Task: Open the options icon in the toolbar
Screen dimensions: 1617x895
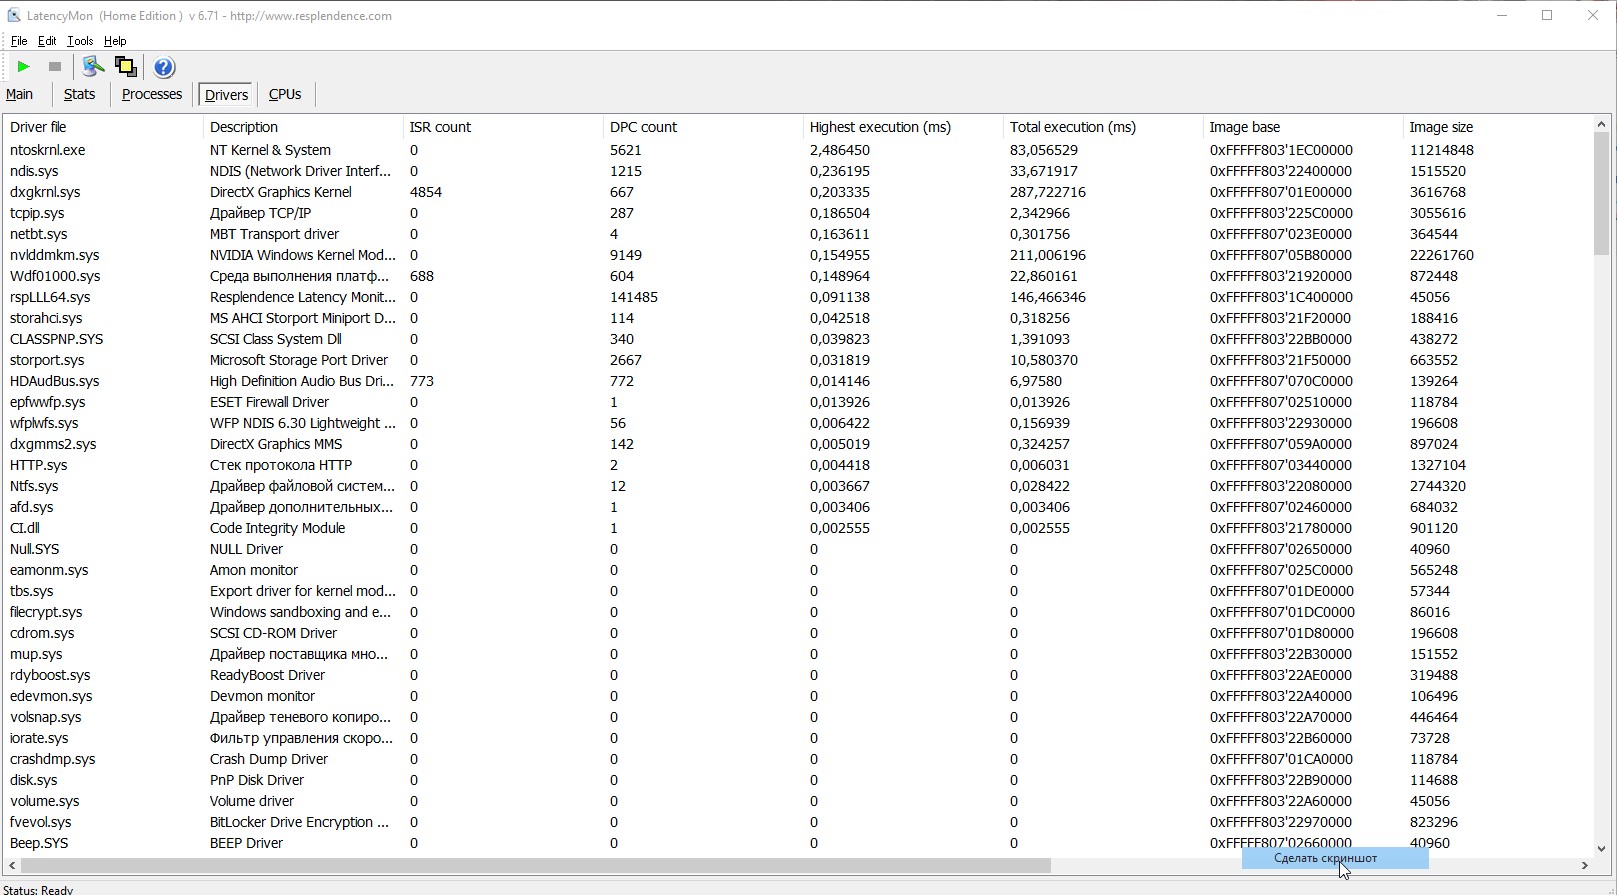Action: [x=93, y=67]
